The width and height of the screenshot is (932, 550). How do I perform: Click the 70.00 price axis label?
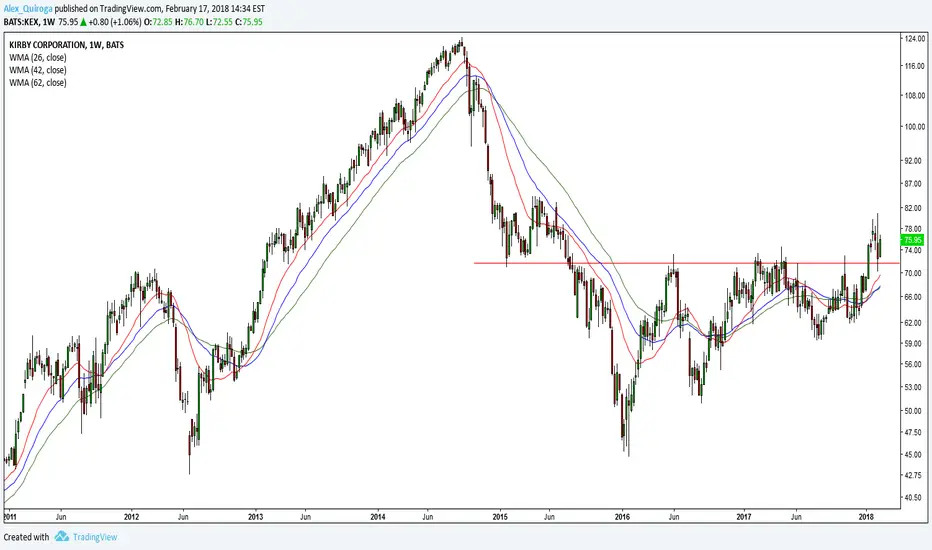tap(914, 273)
